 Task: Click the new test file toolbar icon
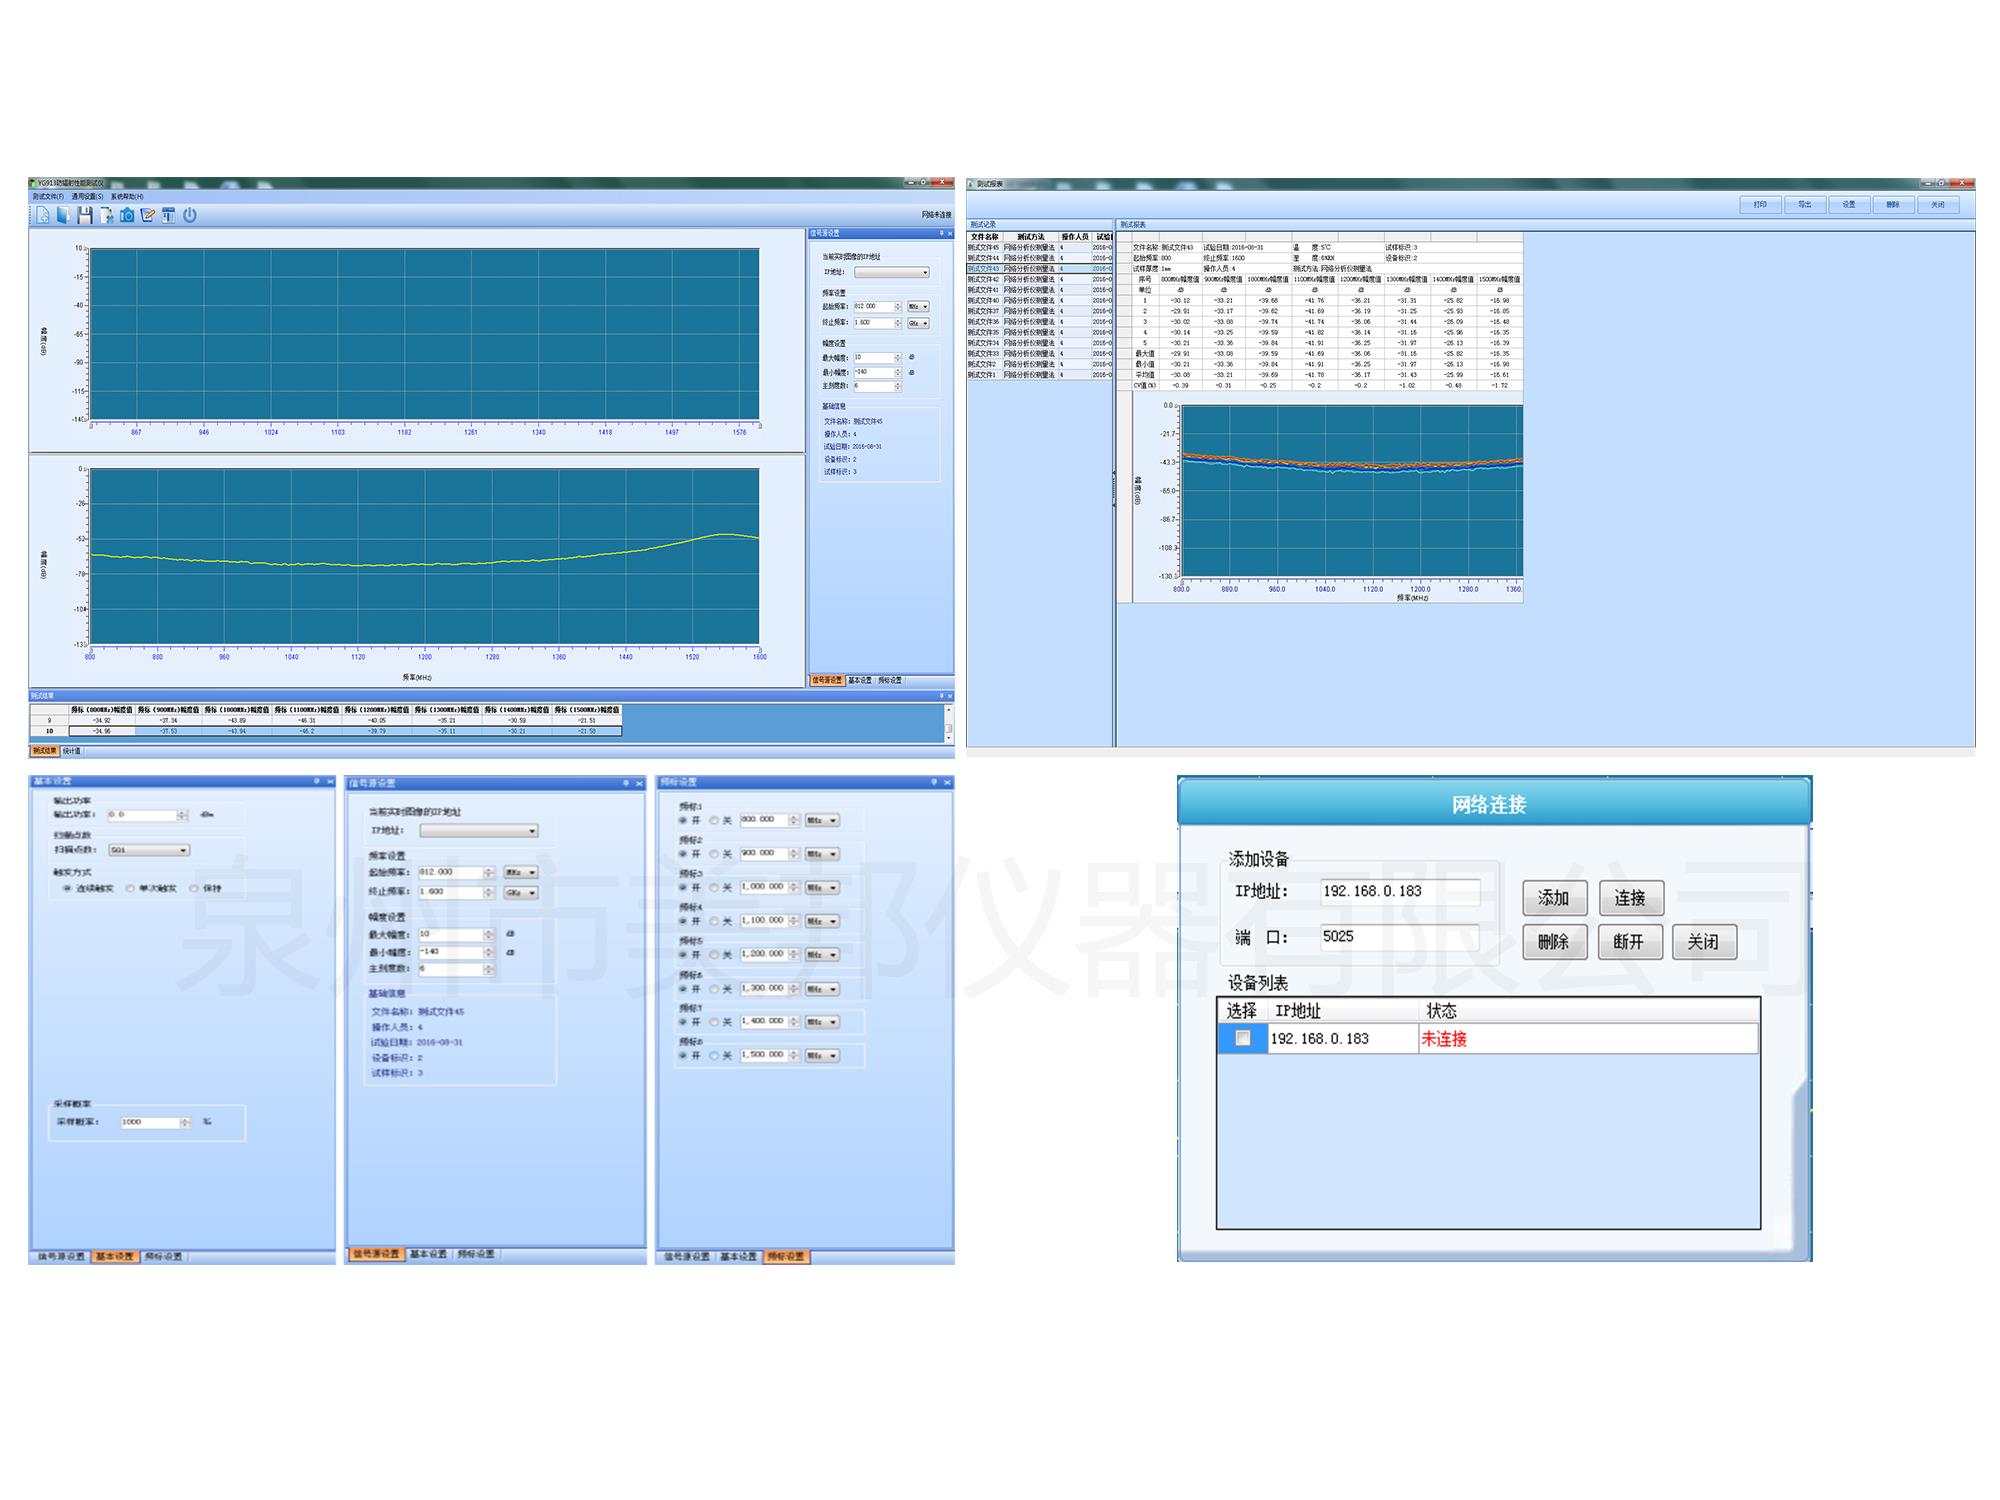pyautogui.click(x=42, y=215)
